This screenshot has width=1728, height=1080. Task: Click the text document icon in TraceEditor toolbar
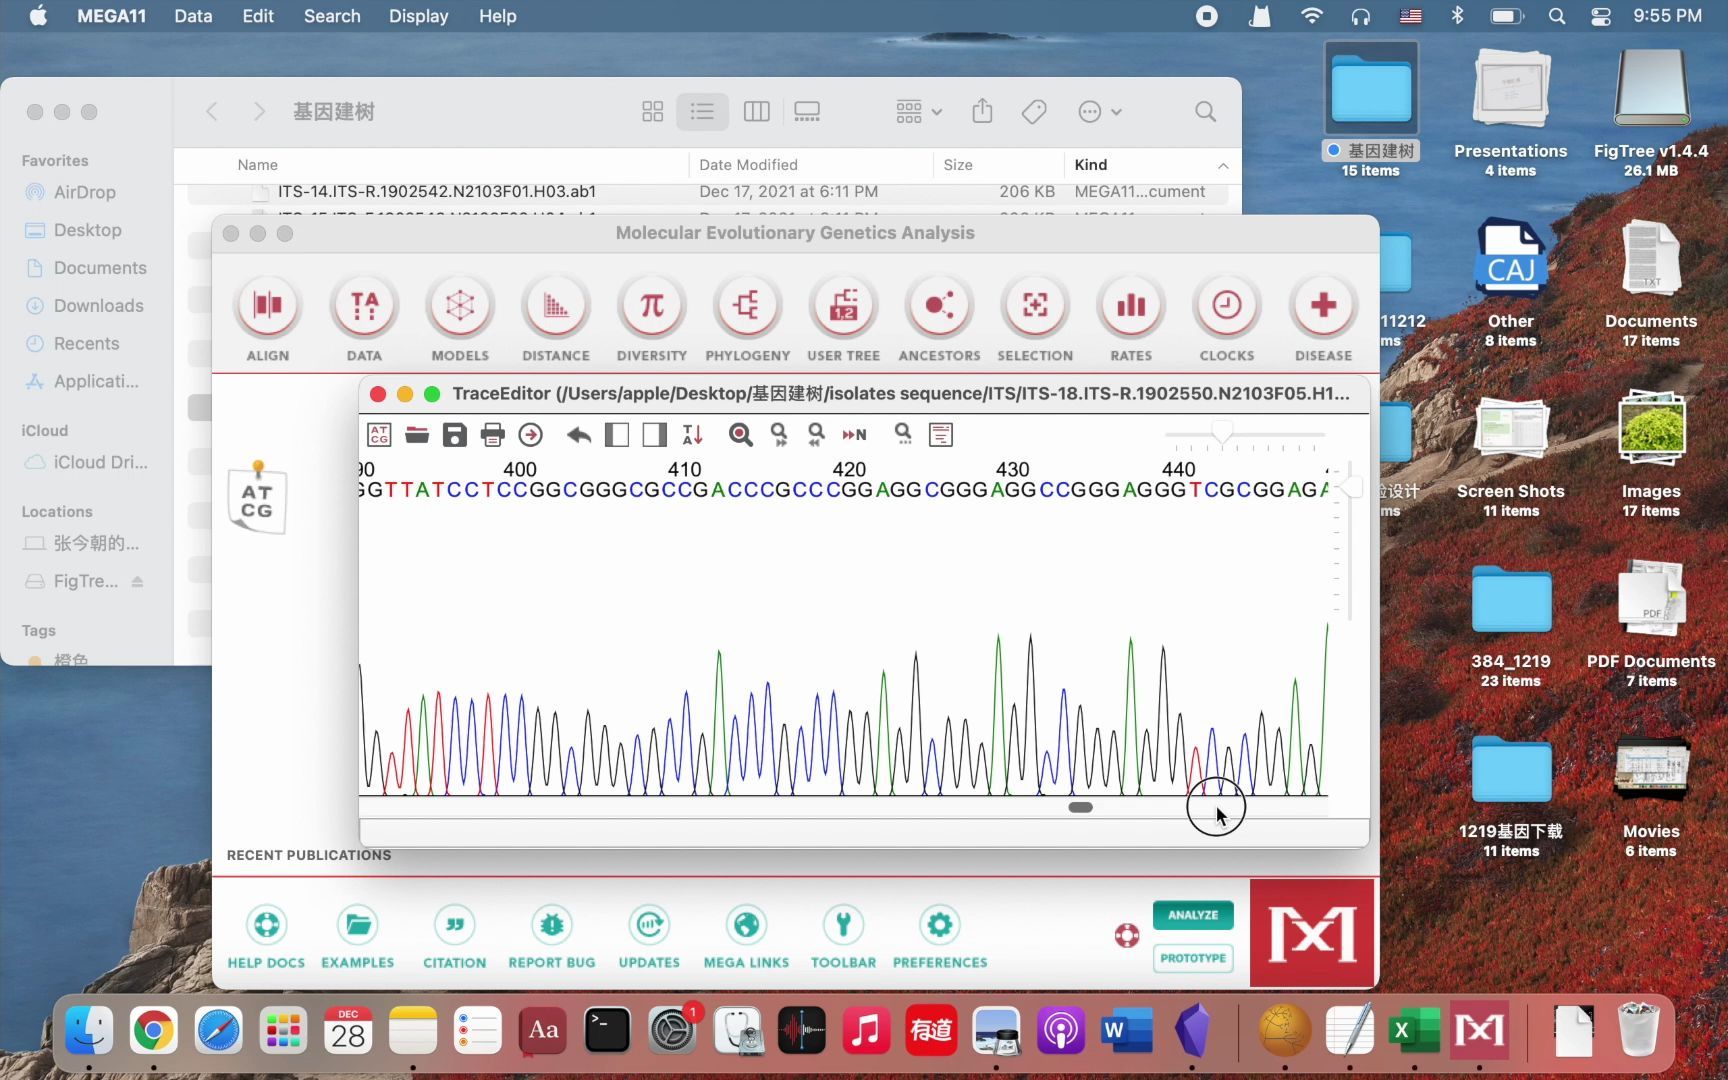pos(941,434)
